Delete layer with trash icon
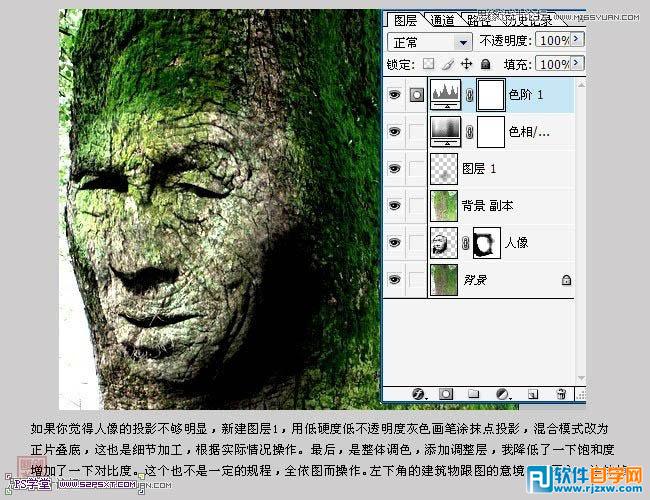650x500 pixels. [x=561, y=393]
